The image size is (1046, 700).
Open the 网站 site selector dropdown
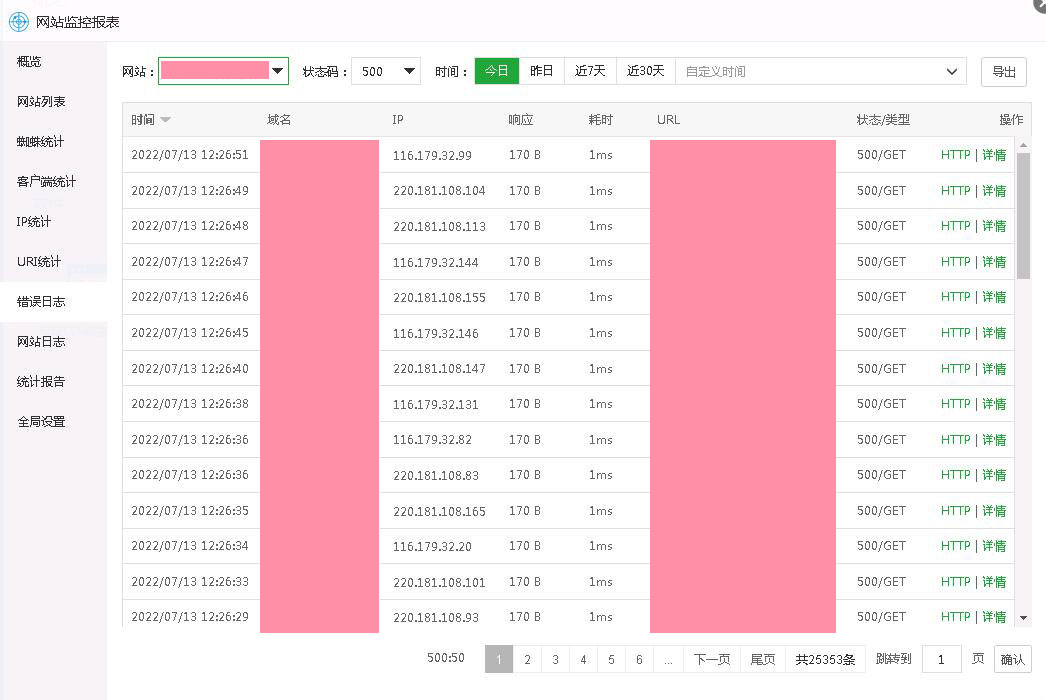click(223, 71)
